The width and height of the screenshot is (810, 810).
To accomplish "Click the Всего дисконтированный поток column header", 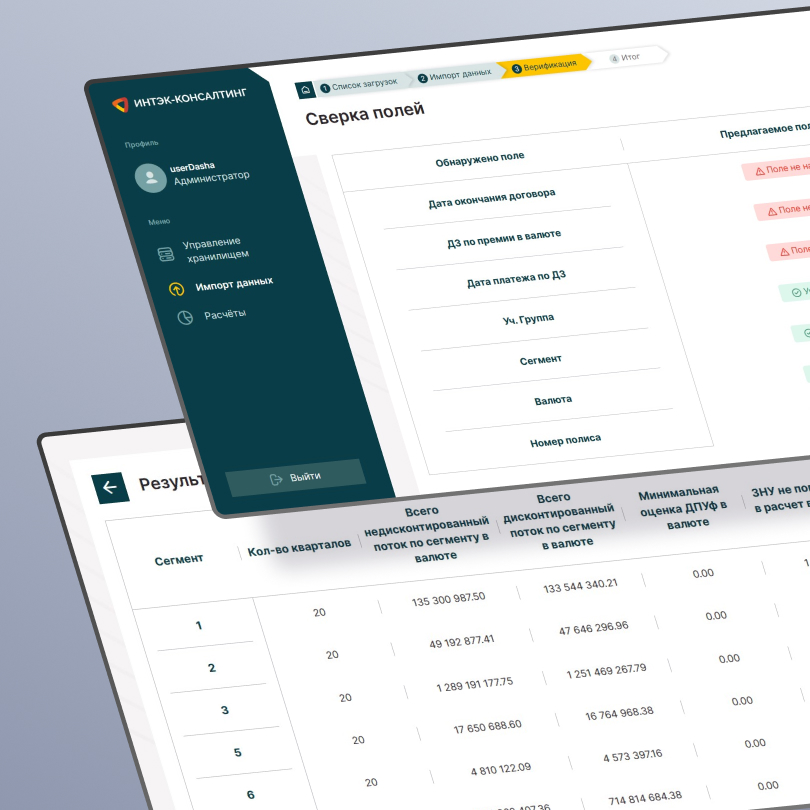I will [560, 520].
